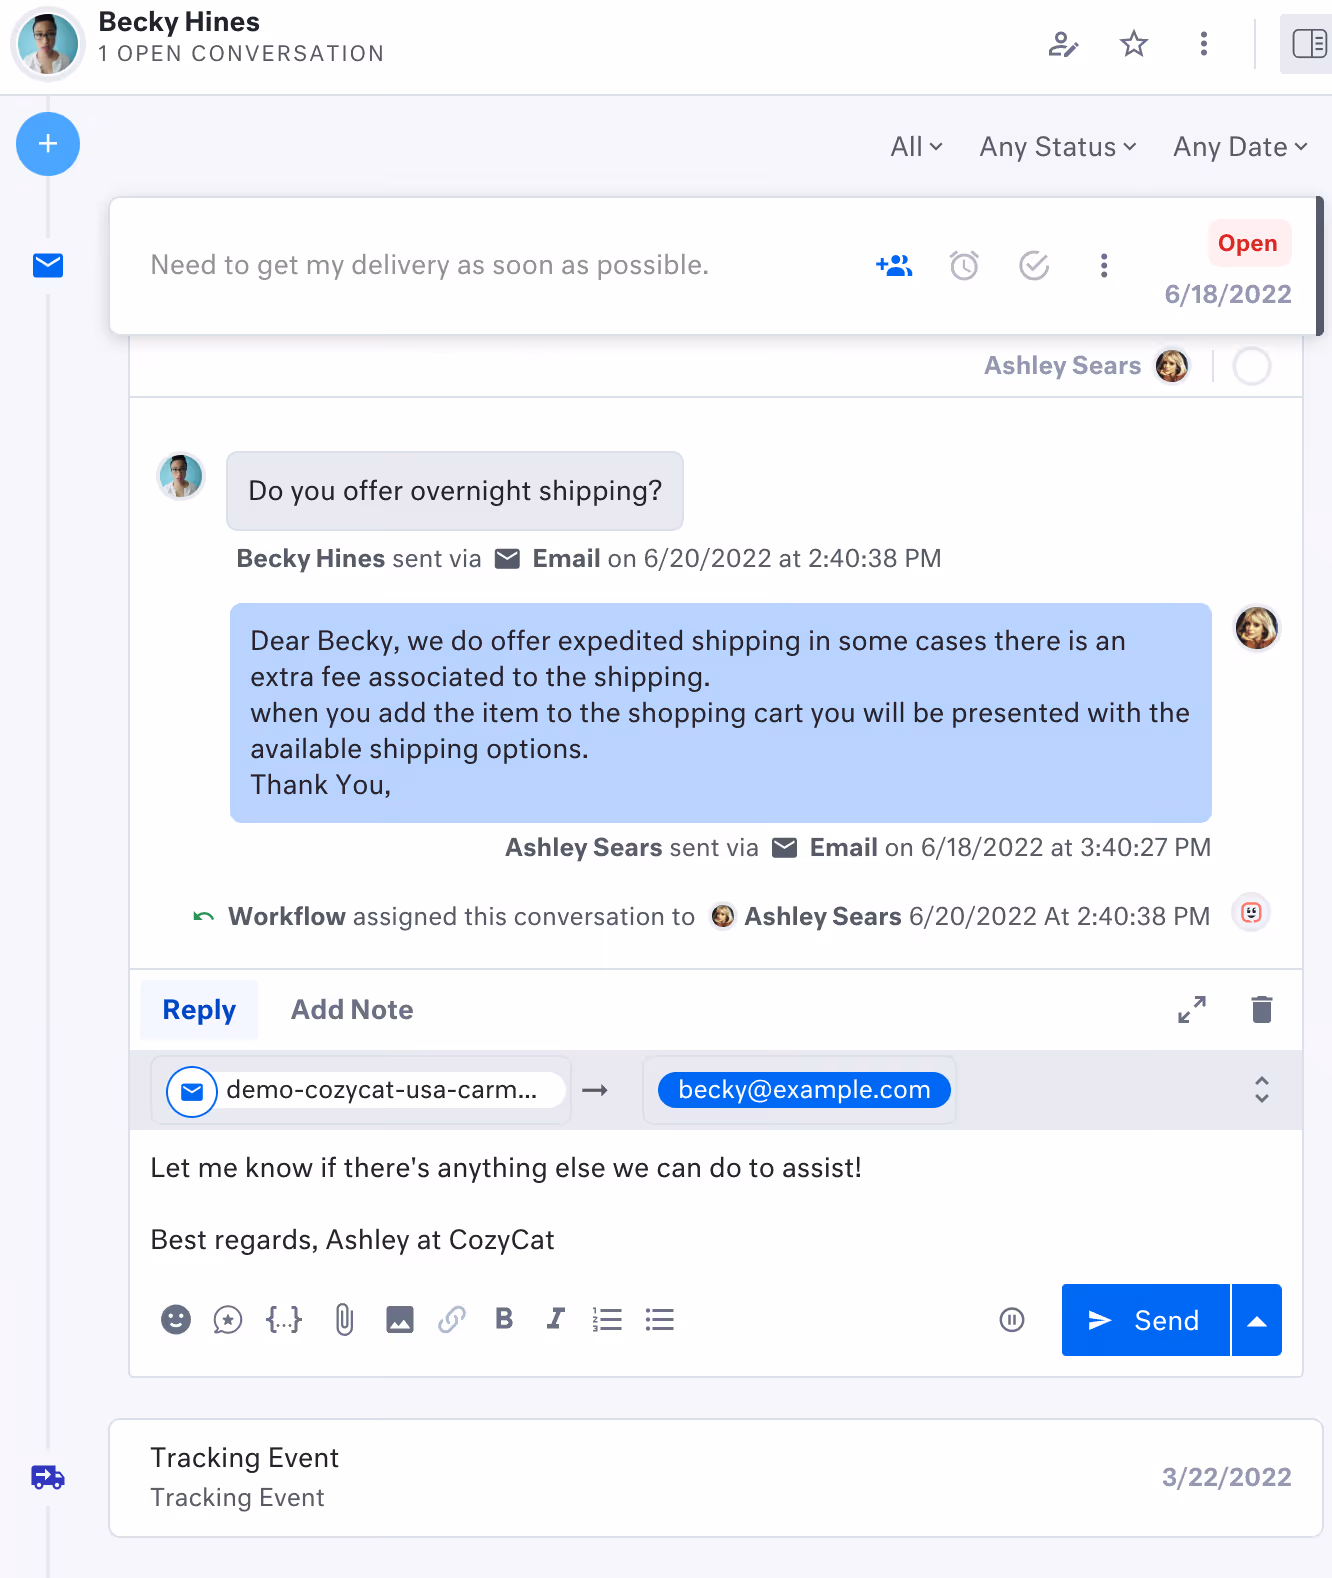The image size is (1332, 1578).
Task: Click '1 OPEN CONVERSATION' label
Action: point(241,54)
